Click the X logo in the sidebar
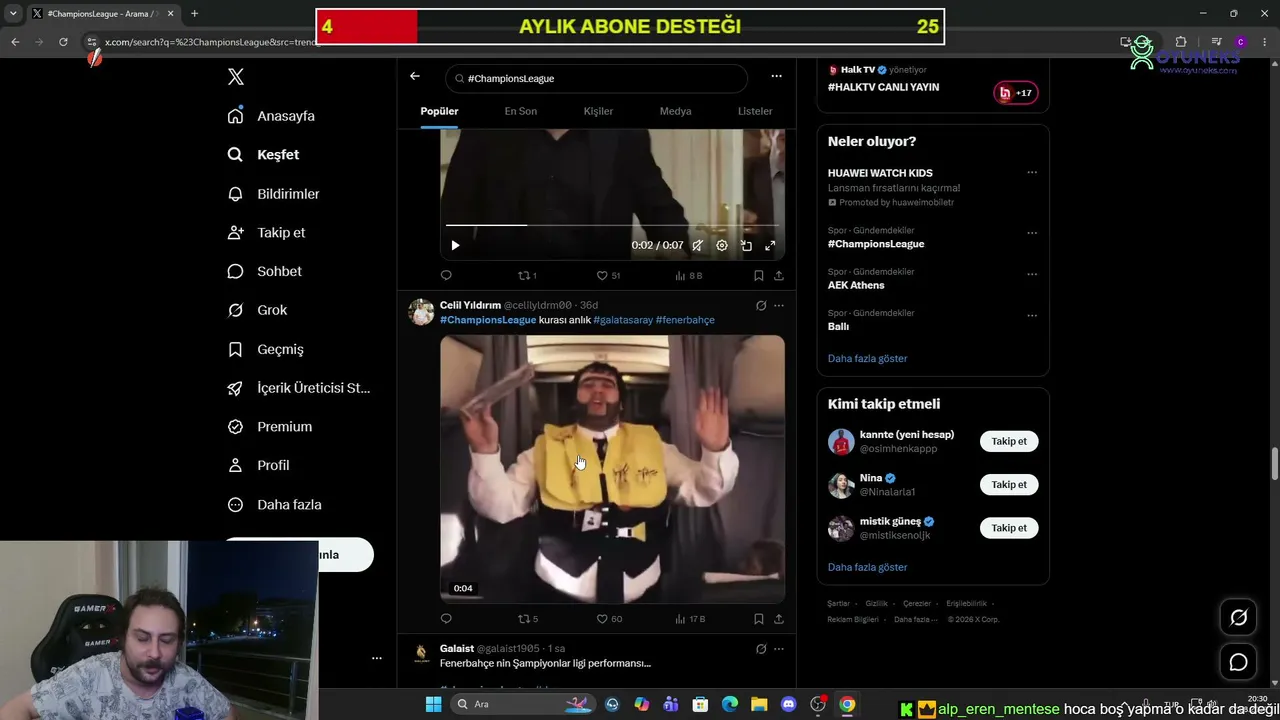 pyautogui.click(x=236, y=77)
